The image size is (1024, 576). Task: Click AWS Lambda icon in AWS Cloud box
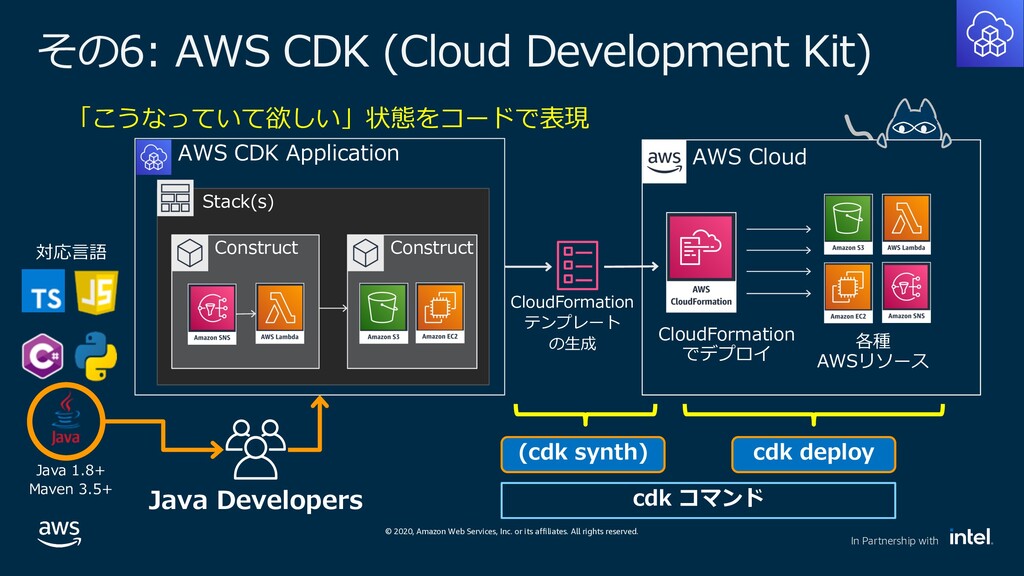click(x=906, y=224)
